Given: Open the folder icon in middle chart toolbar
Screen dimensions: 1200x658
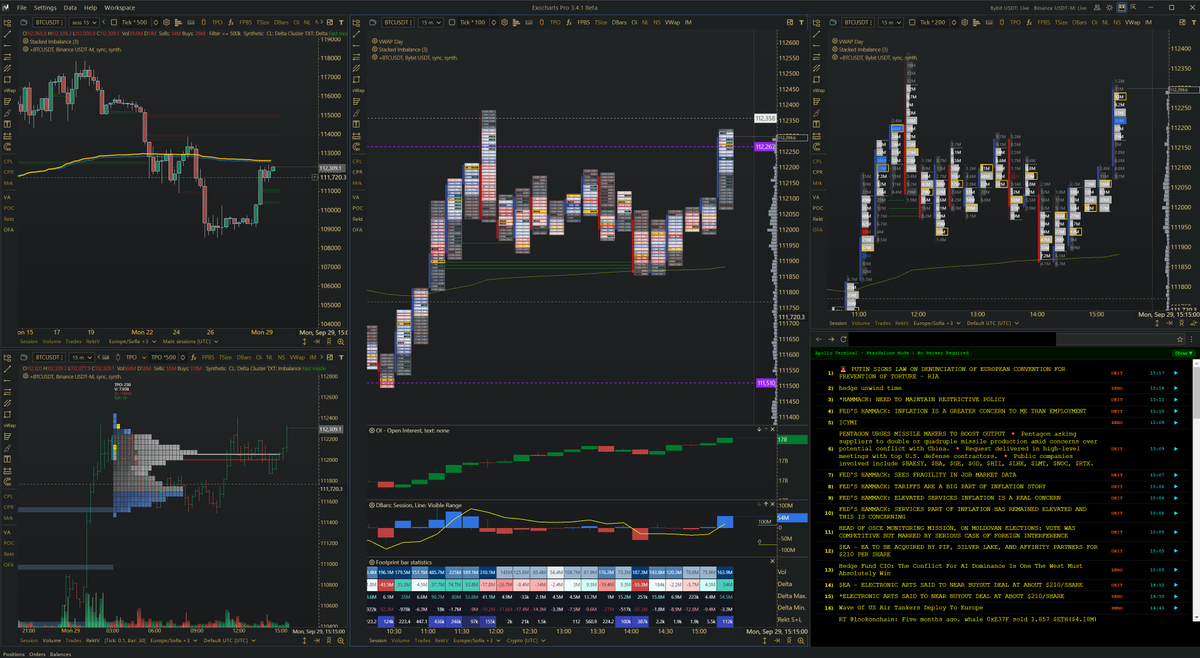Looking at the screenshot, I should (372, 22).
